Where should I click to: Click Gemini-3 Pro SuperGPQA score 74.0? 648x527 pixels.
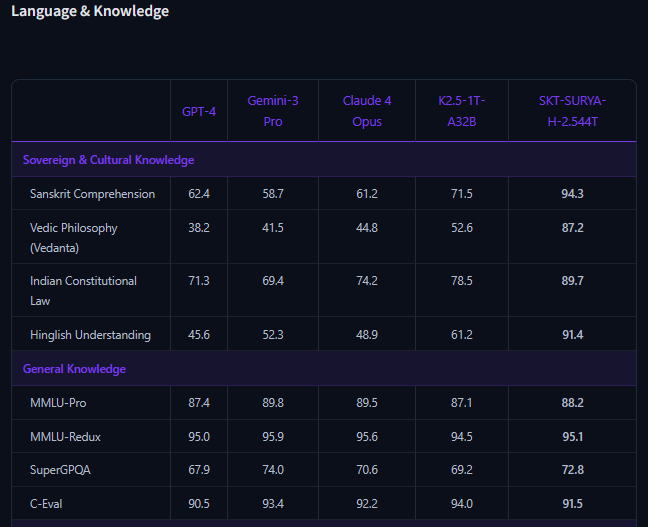pos(273,470)
